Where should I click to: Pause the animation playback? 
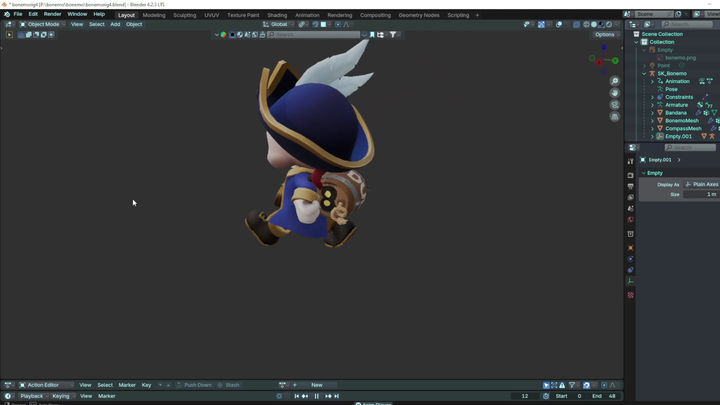(x=316, y=396)
